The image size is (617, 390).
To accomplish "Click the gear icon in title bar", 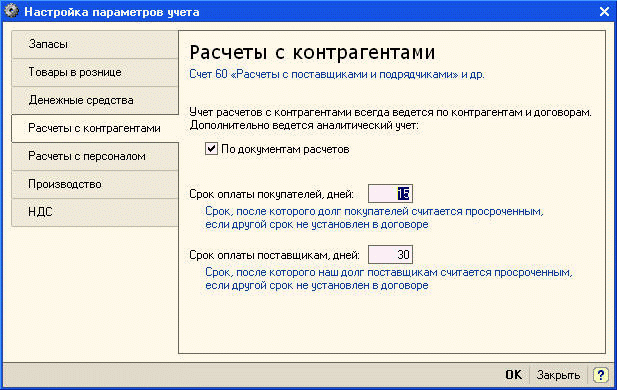I will tap(11, 11).
